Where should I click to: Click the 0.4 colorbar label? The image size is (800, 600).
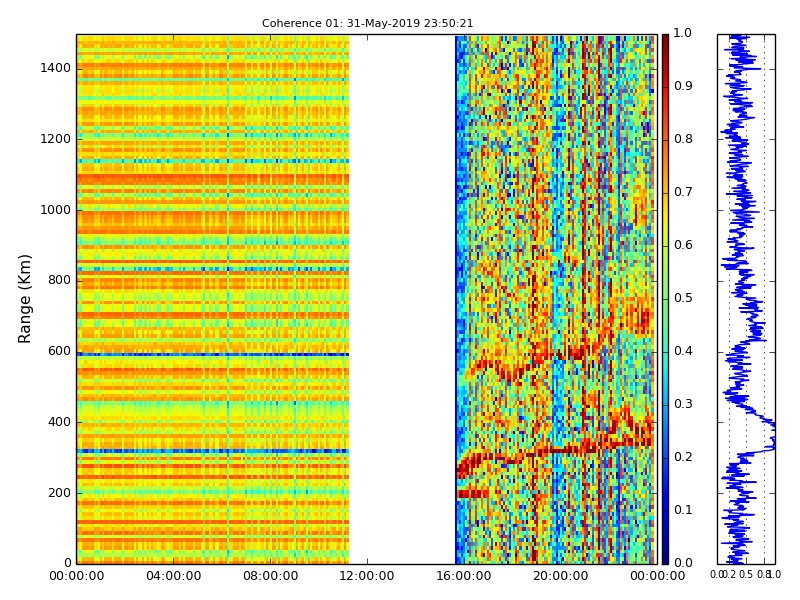pos(683,351)
